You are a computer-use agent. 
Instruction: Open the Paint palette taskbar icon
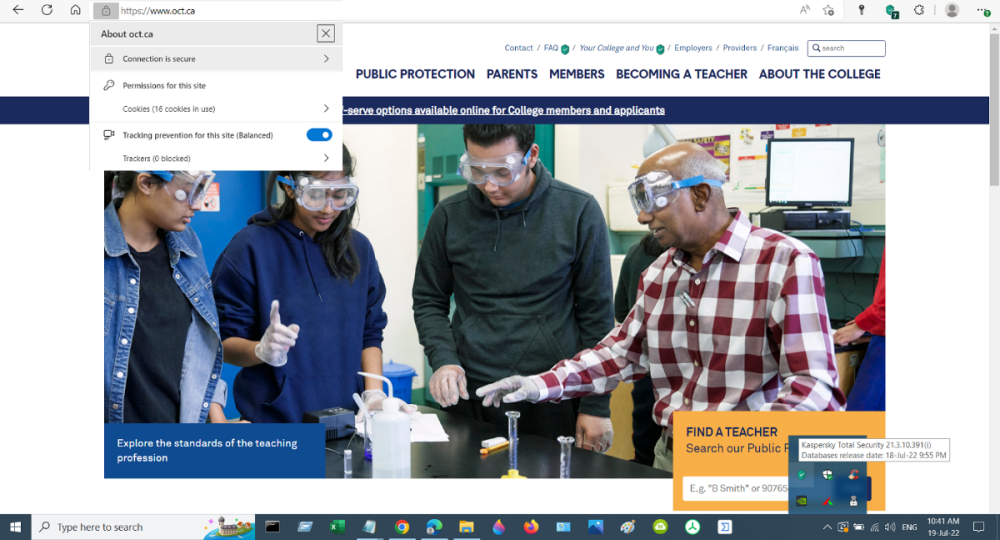click(x=628, y=527)
